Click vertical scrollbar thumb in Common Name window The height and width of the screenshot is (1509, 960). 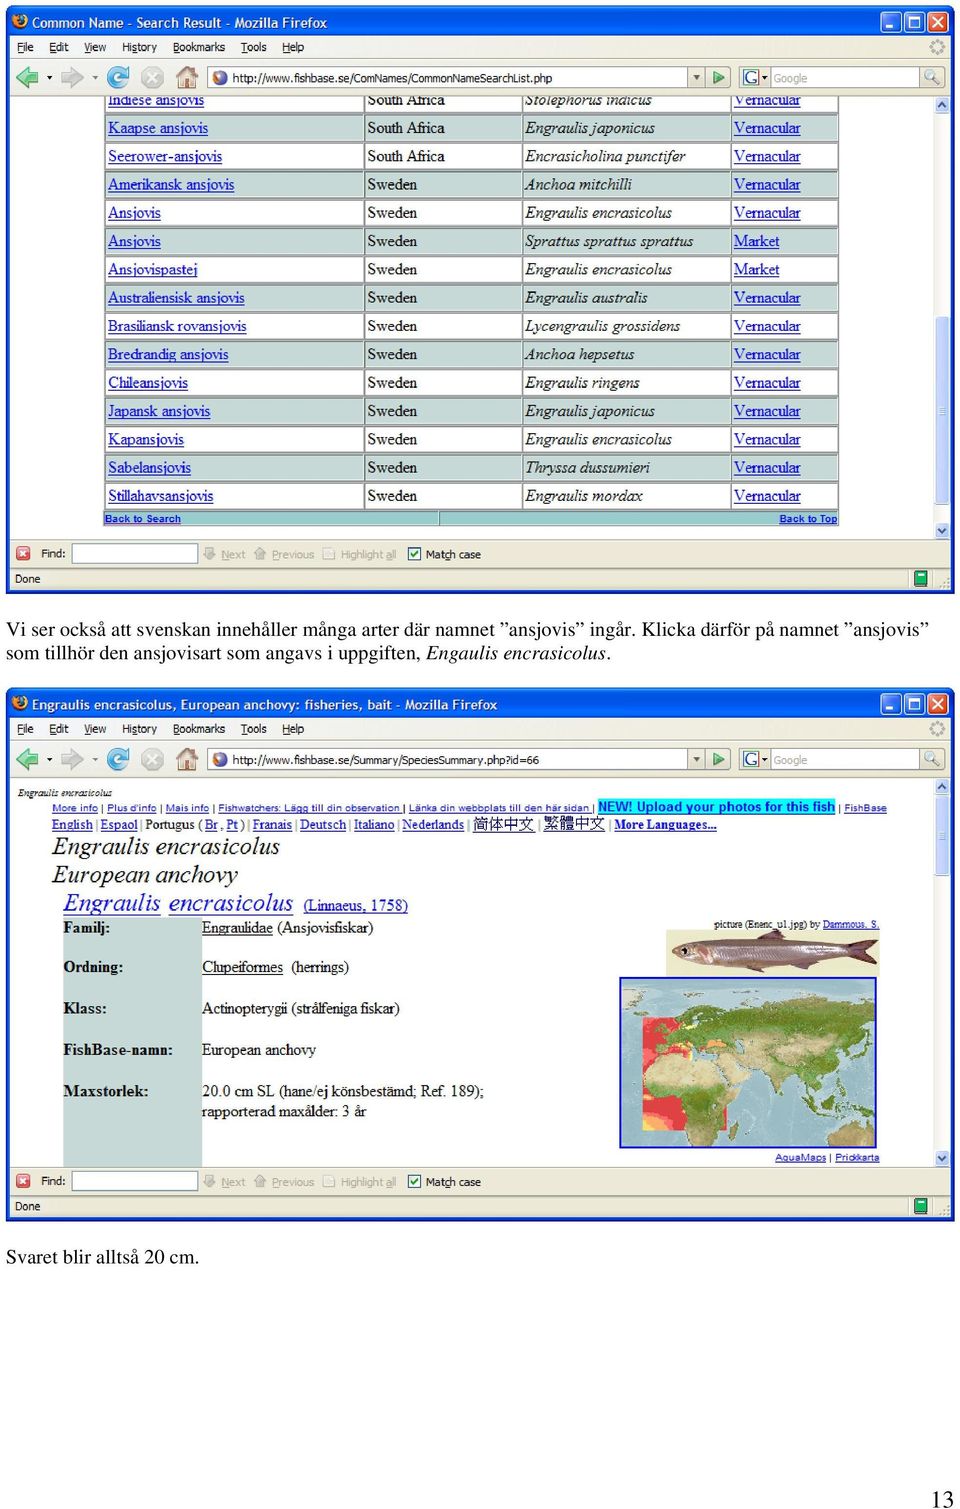(x=941, y=410)
